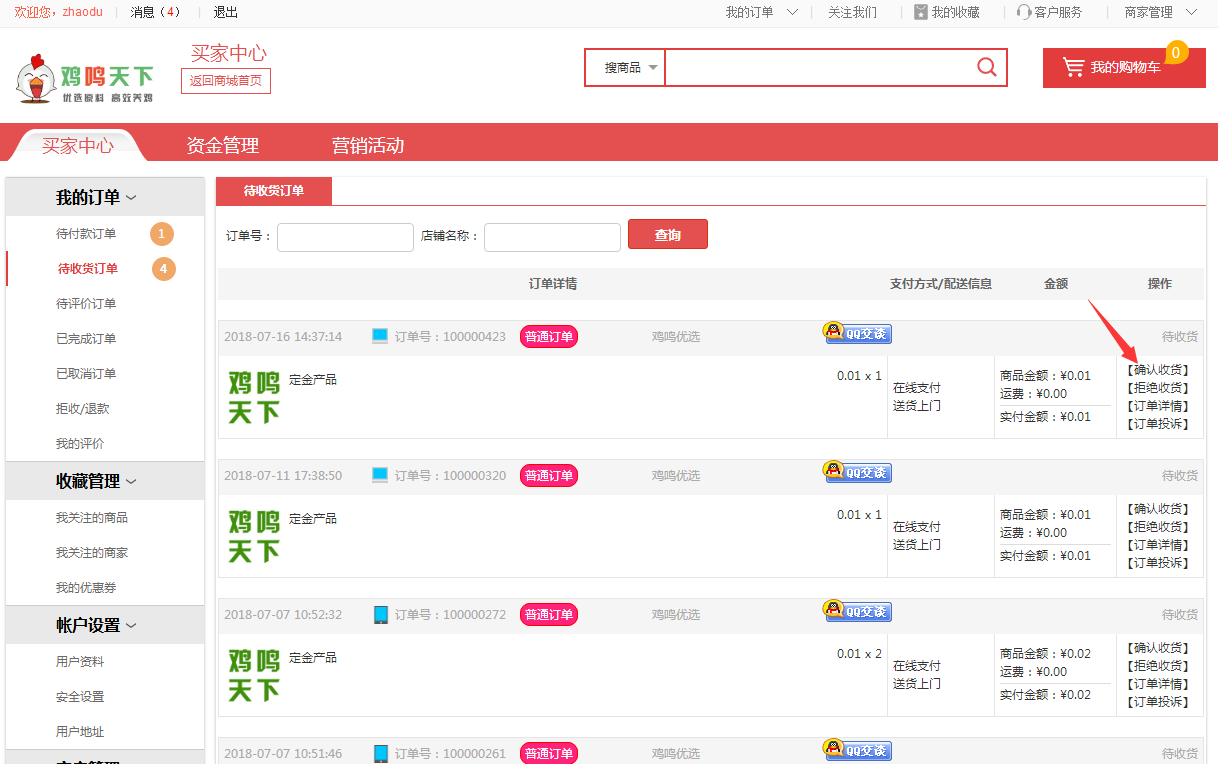Collapse the 帐户设置 sidebar section

[97, 626]
